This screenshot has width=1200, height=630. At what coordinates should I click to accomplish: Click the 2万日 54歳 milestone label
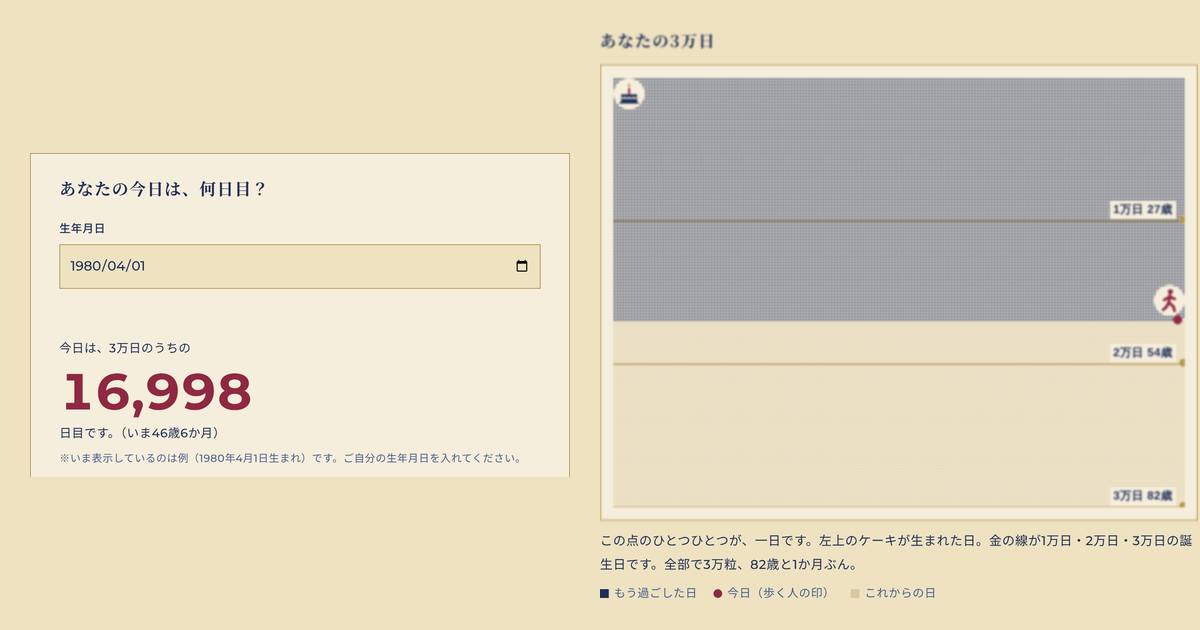click(x=1144, y=353)
